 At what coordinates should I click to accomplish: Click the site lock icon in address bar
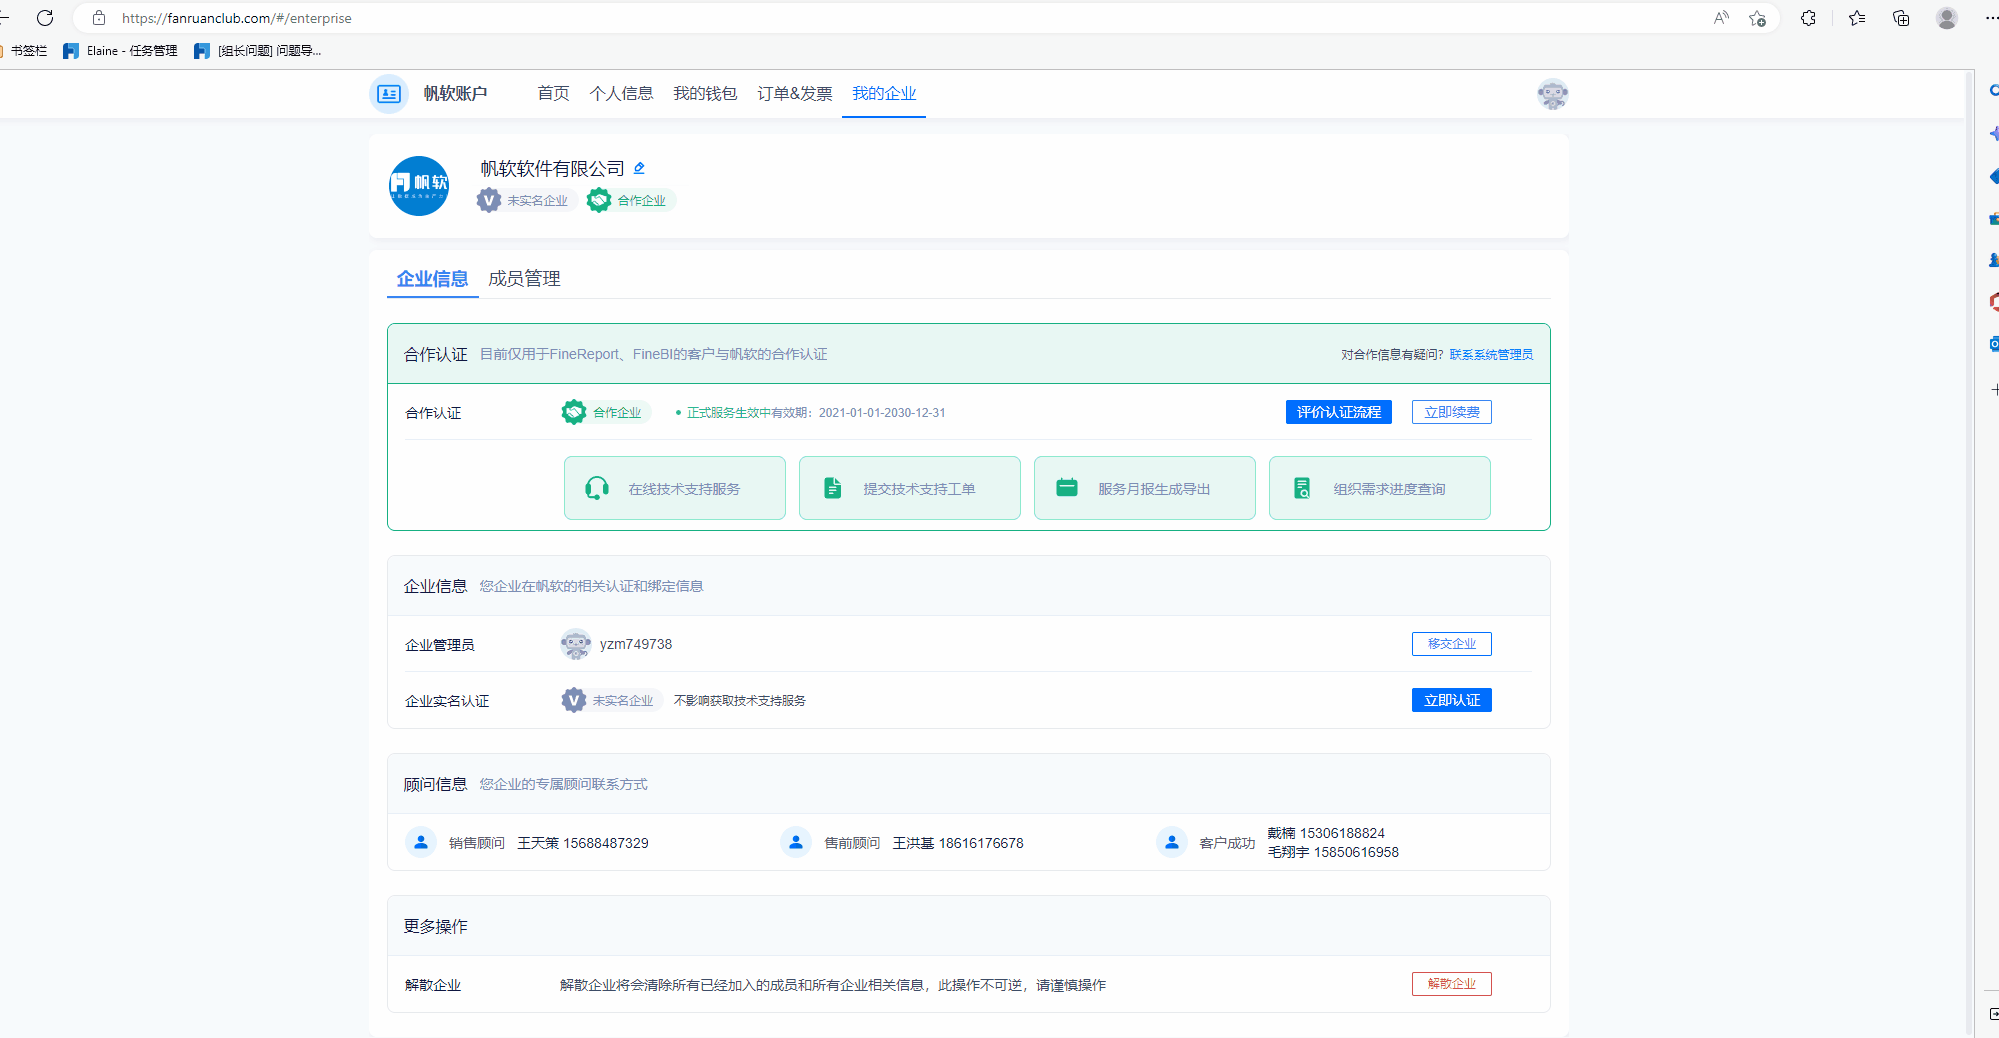pos(99,18)
